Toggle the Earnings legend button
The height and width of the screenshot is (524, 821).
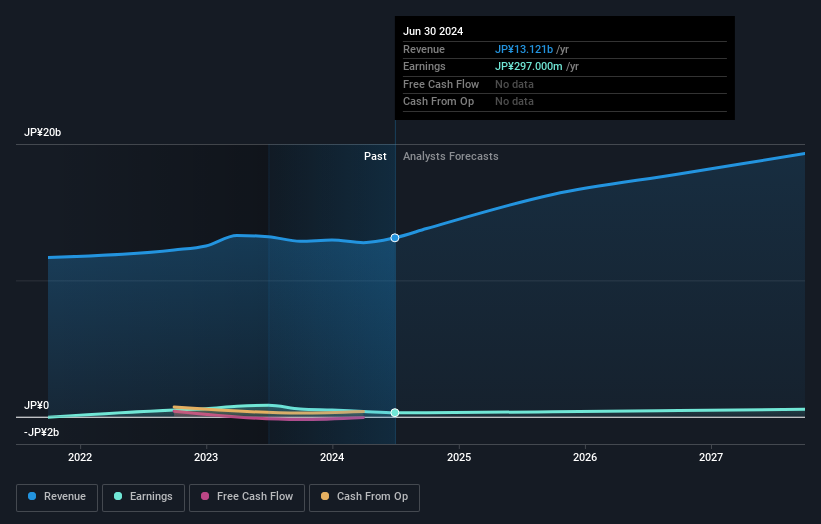click(x=143, y=497)
